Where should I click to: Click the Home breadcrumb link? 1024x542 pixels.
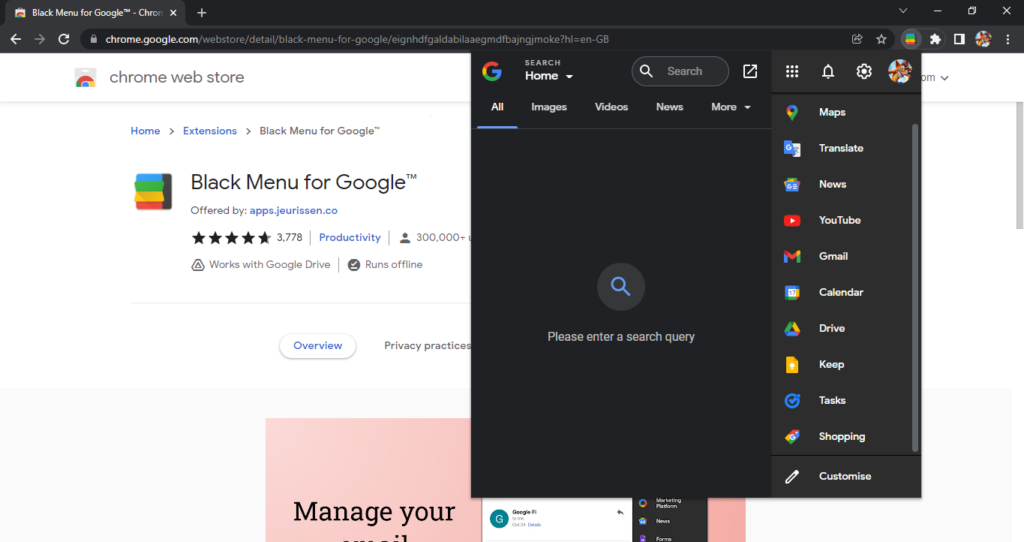[145, 131]
